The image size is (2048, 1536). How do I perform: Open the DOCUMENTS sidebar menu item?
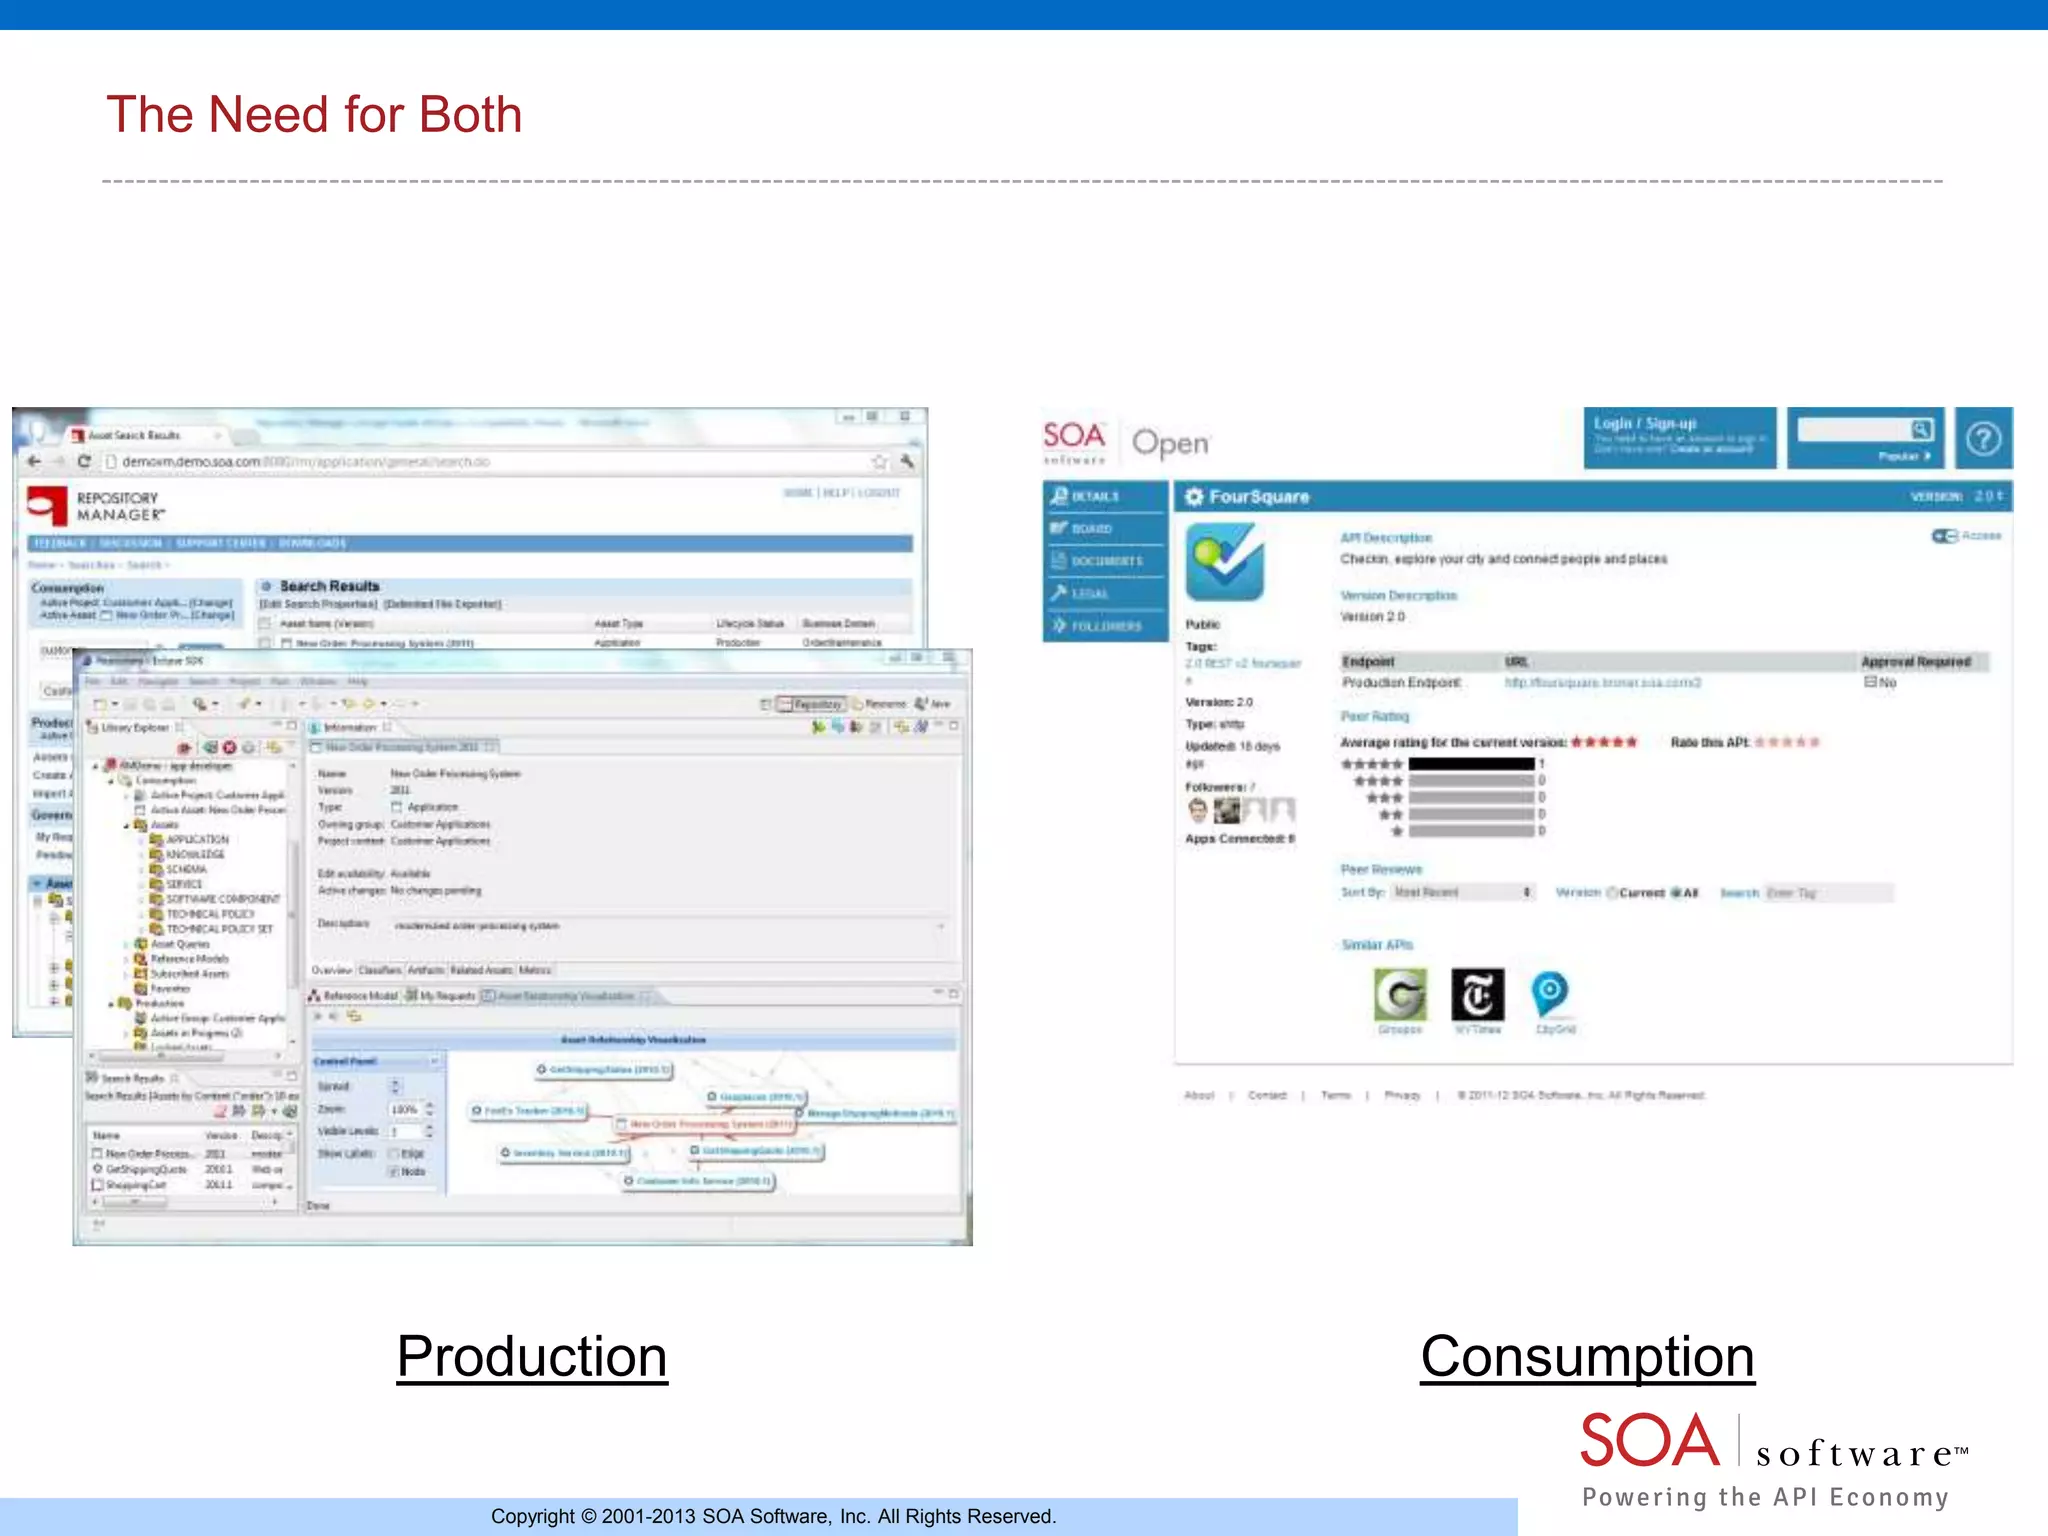[1105, 561]
